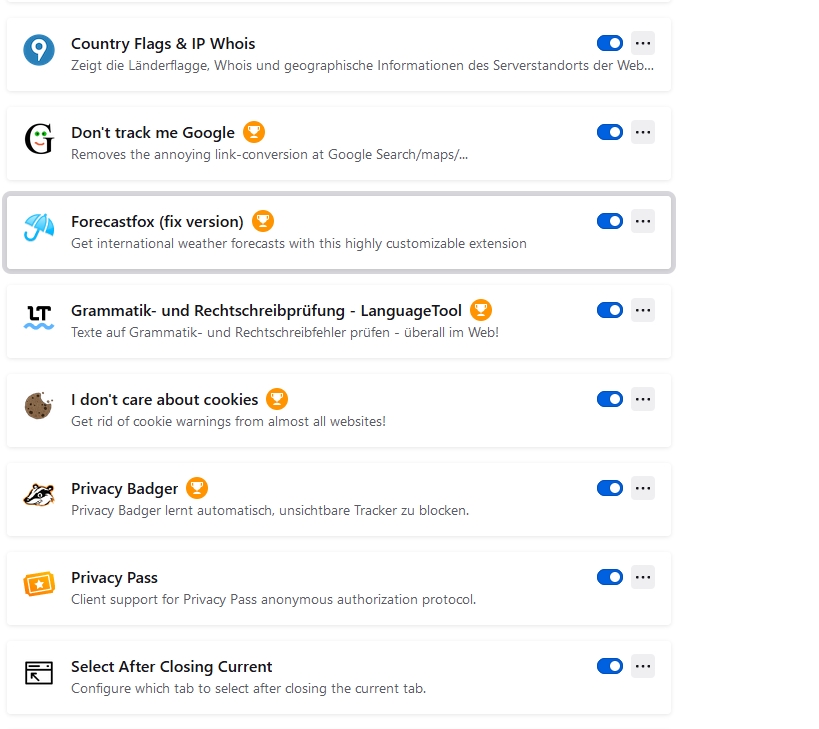This screenshot has width=819, height=729.
Task: Click the Don't track me Google icon
Action: 39,139
